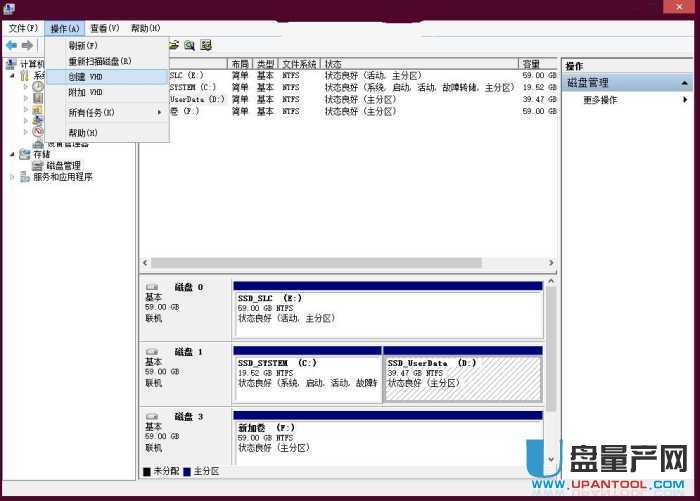
Task: Click the magnifier toolbar icon
Action: pos(189,45)
